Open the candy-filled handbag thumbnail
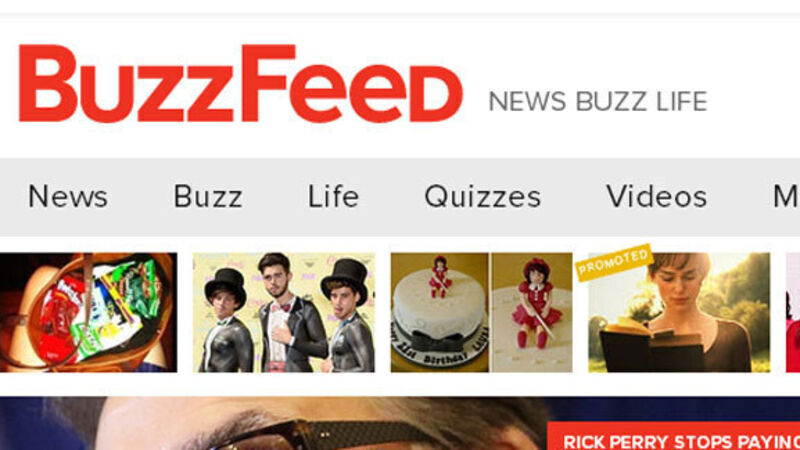Viewport: 800px width, 450px height. pyautogui.click(x=88, y=312)
